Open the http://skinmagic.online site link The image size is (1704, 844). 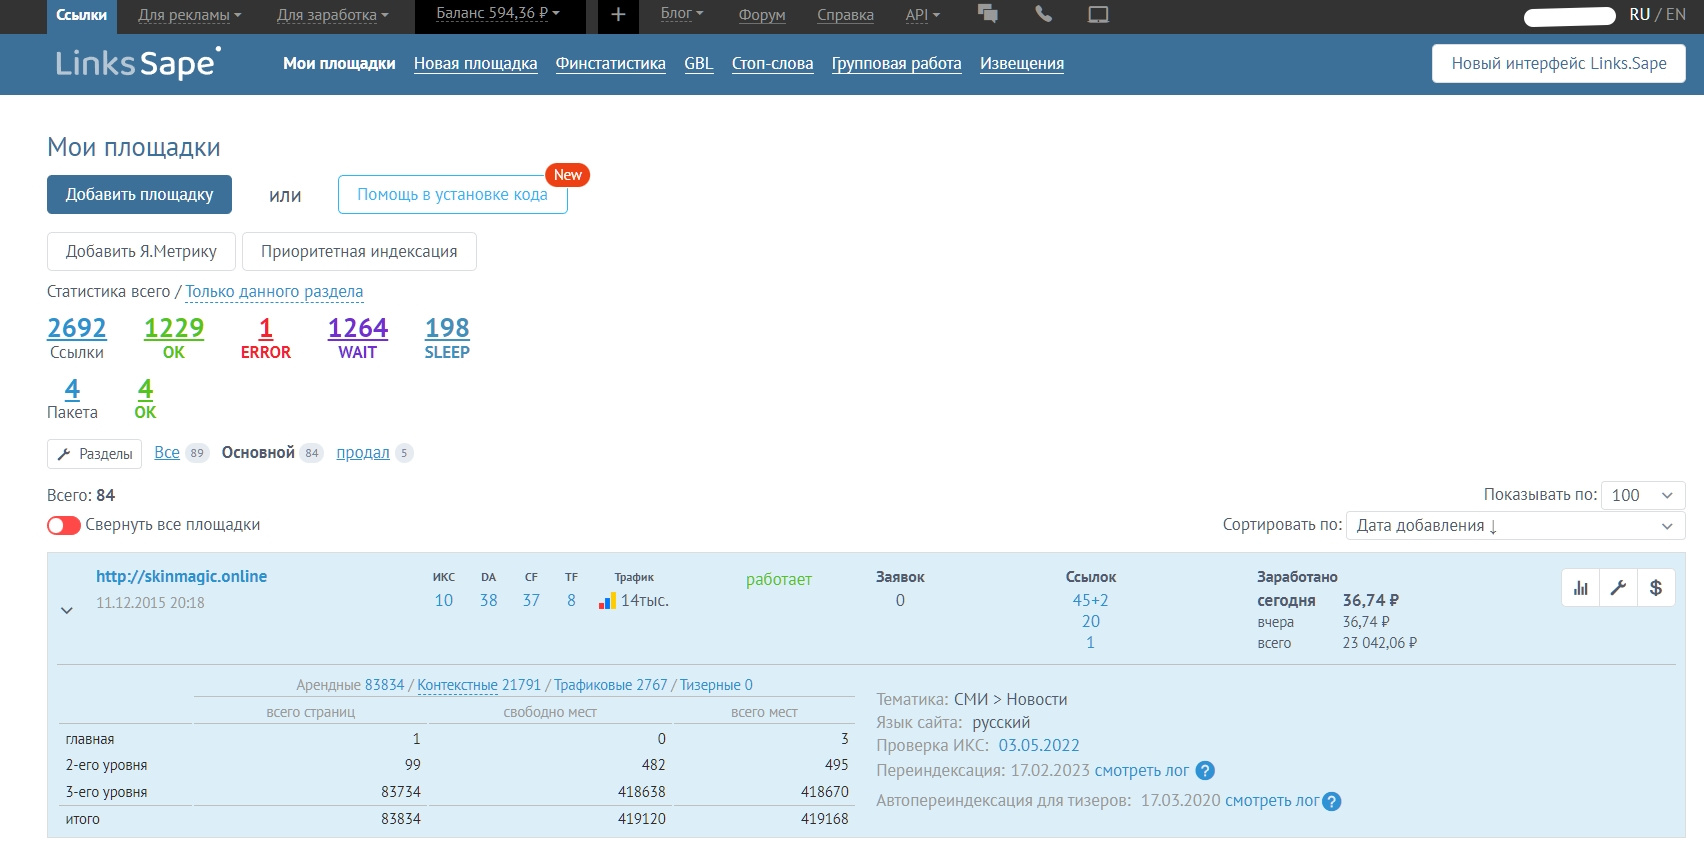[x=181, y=577]
